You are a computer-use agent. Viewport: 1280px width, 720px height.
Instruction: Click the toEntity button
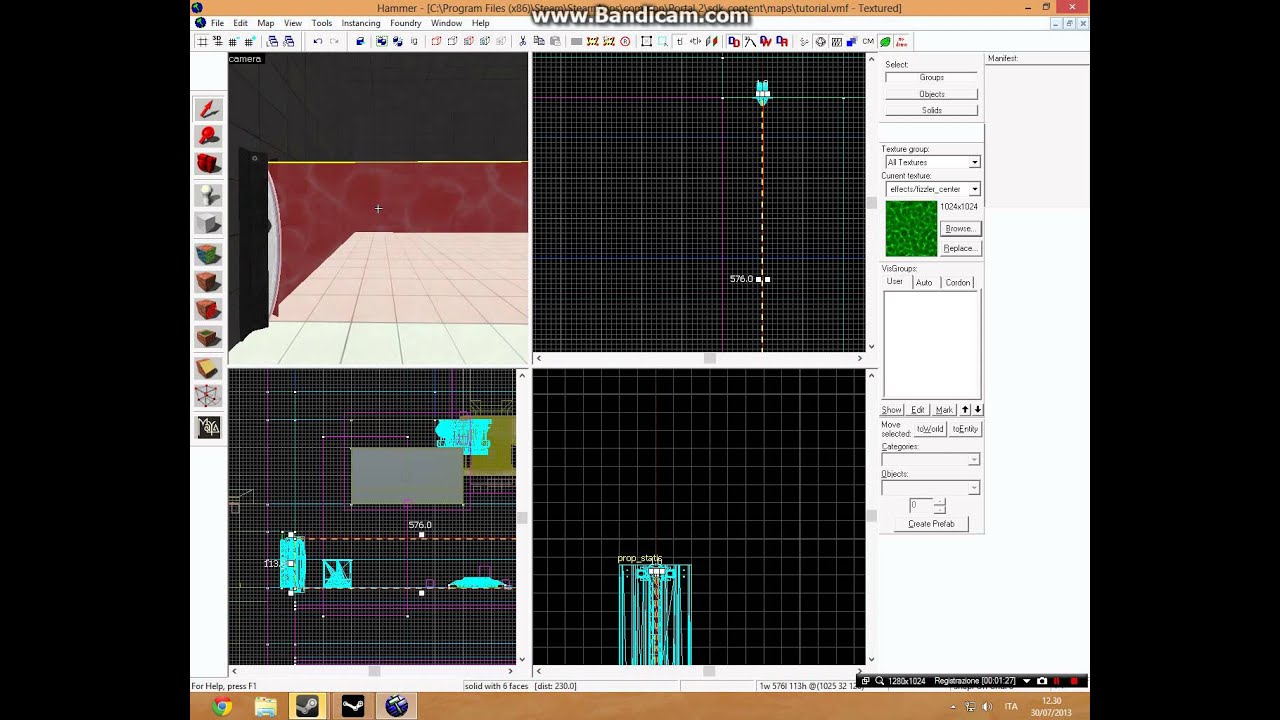click(x=965, y=429)
